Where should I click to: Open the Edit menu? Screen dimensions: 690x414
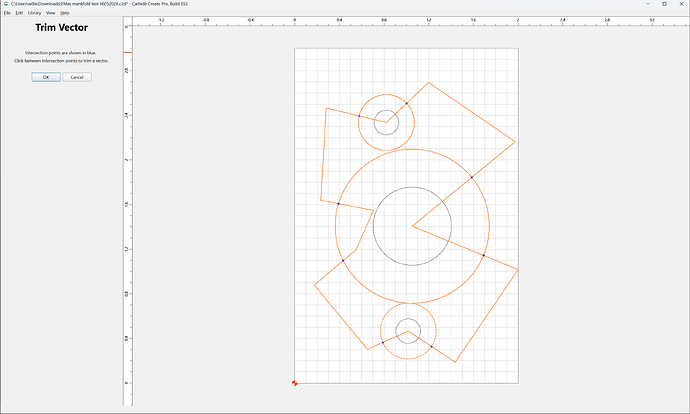(x=19, y=13)
